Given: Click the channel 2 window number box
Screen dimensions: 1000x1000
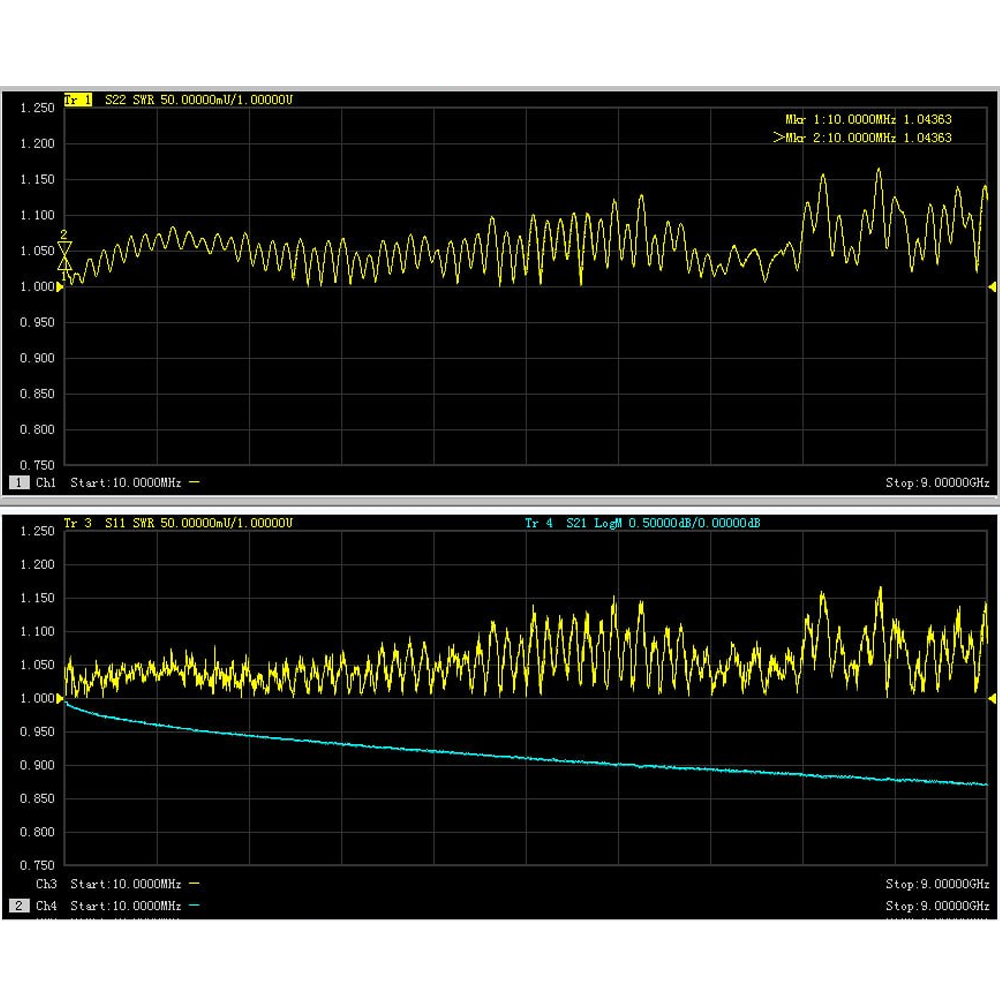Looking at the screenshot, I should [x=19, y=906].
